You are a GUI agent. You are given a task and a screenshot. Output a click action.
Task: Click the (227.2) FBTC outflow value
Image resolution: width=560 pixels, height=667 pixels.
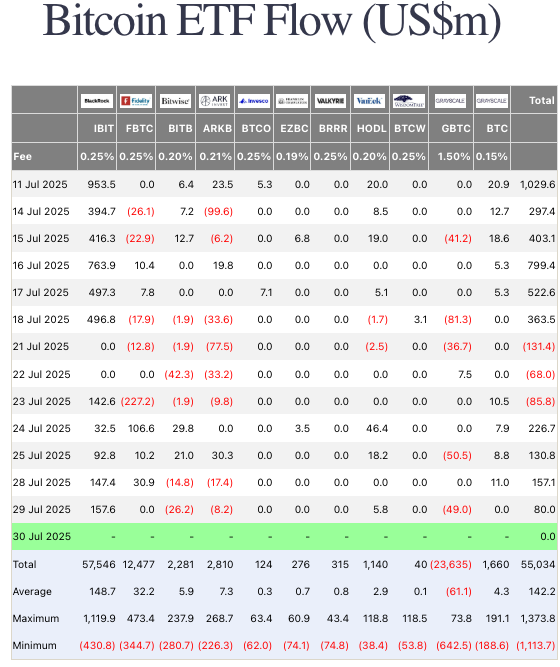click(x=138, y=401)
